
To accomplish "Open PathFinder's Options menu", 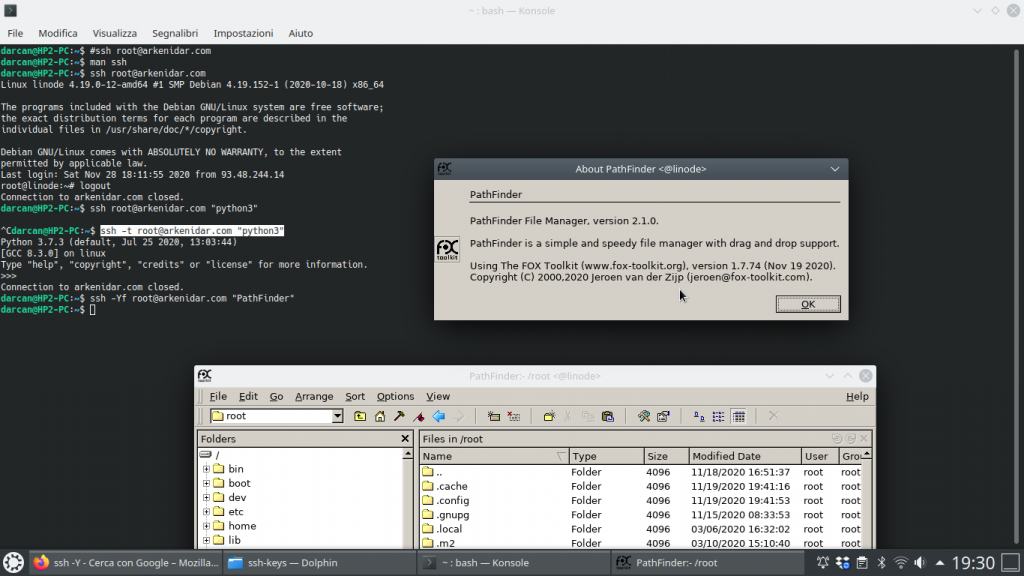I will click(395, 396).
